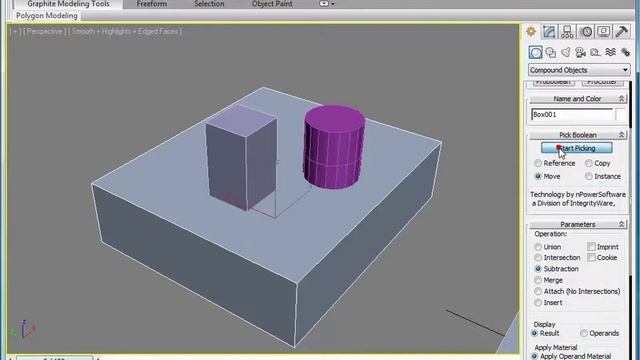
Task: Select the Systems category icon
Action: pos(625,52)
